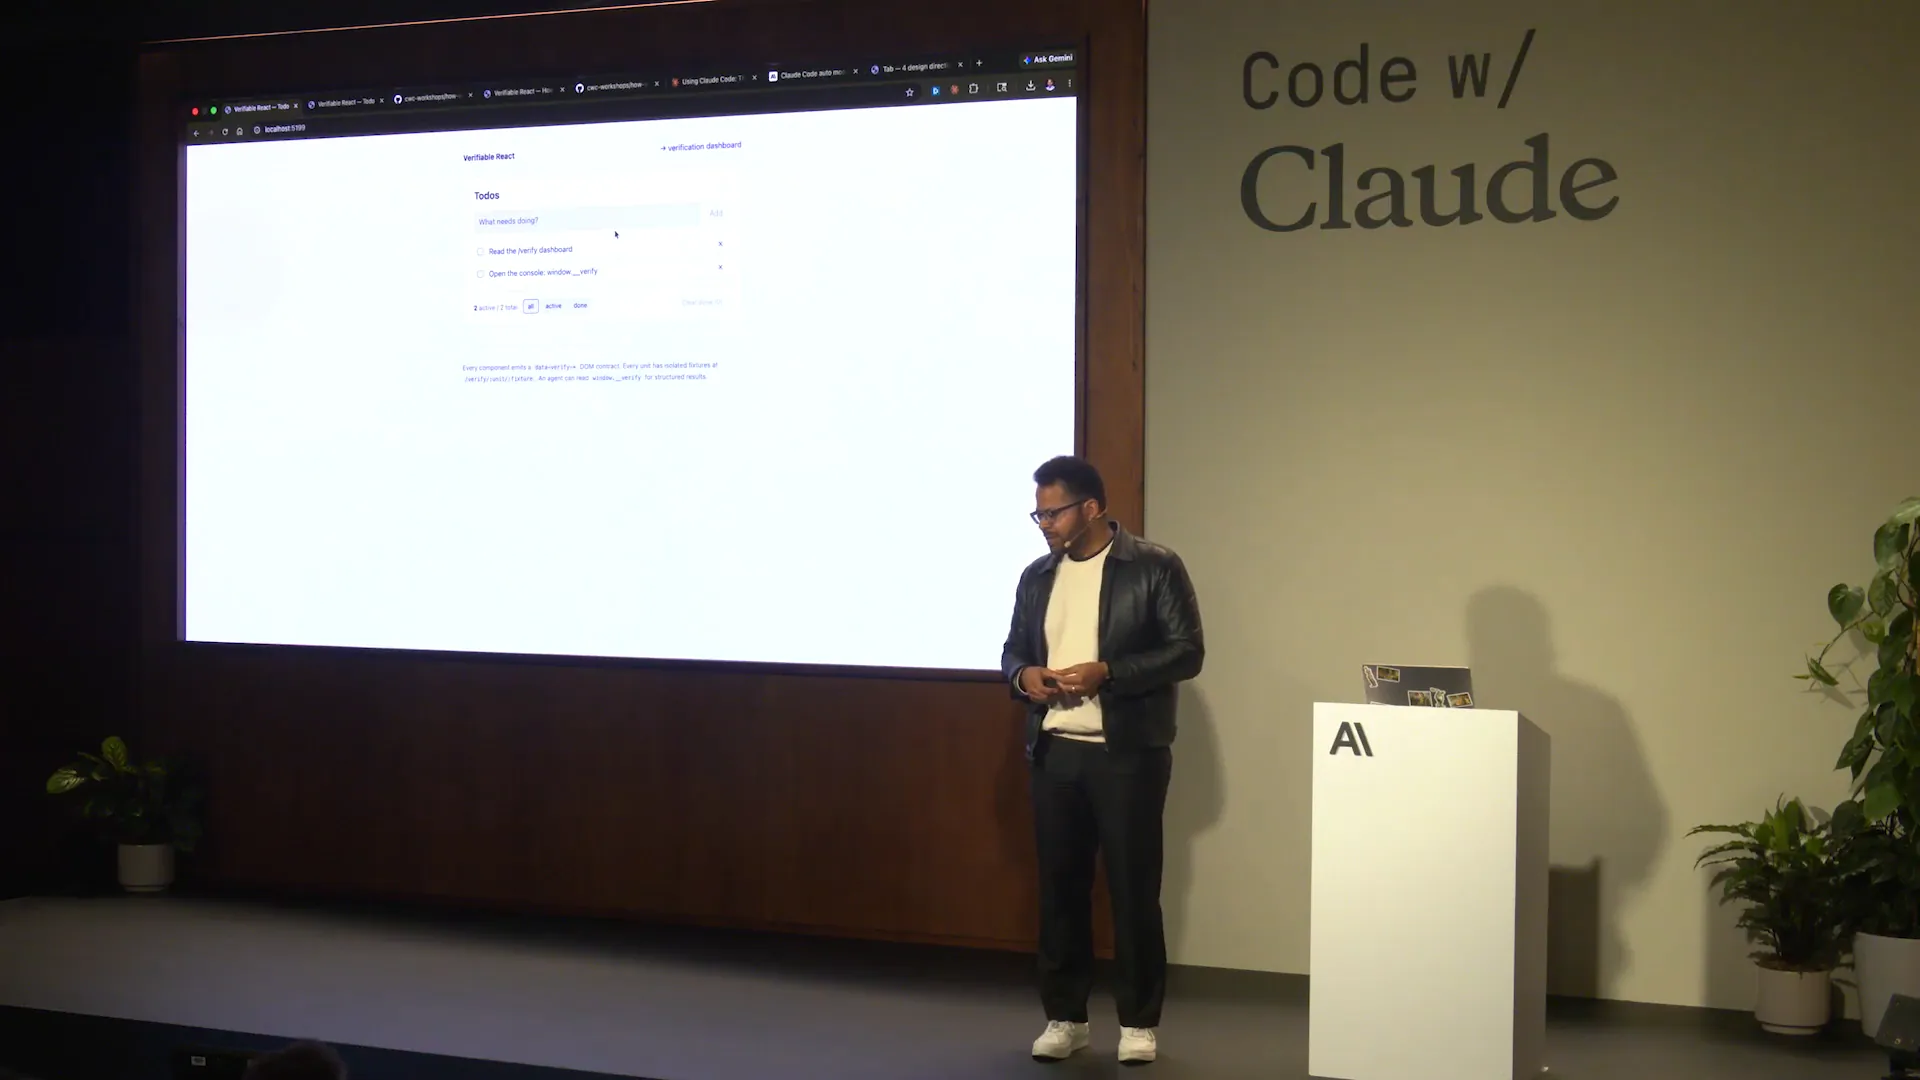
Task: Open the Chrome three-dot menu
Action: coord(1069,84)
